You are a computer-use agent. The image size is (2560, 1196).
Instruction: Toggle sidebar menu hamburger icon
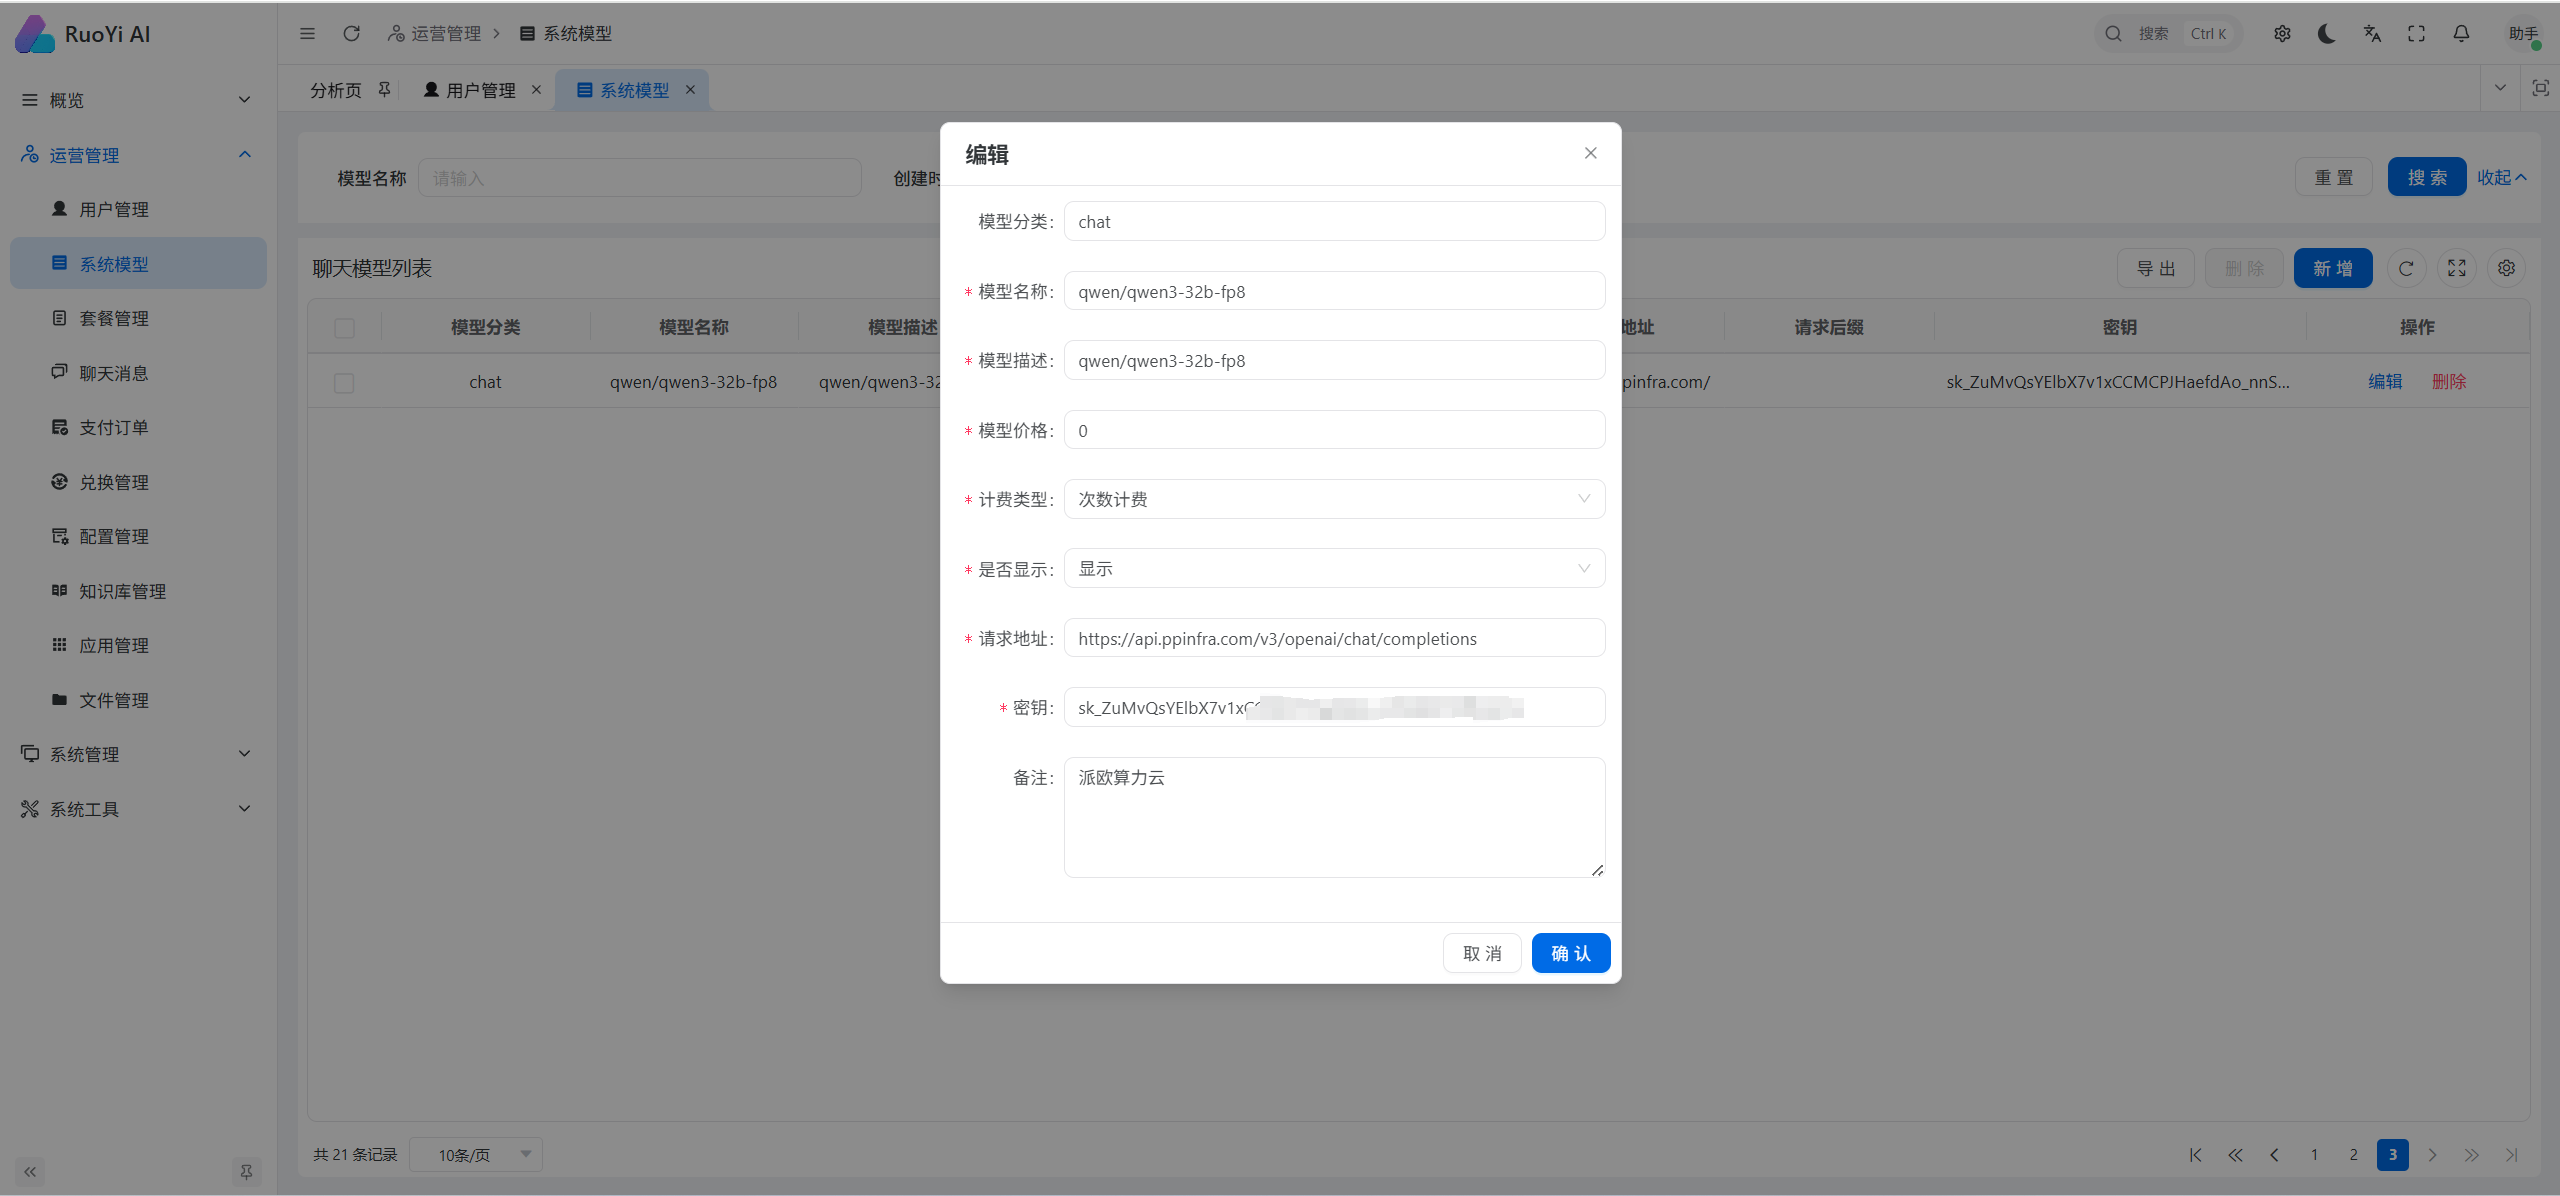tap(307, 33)
